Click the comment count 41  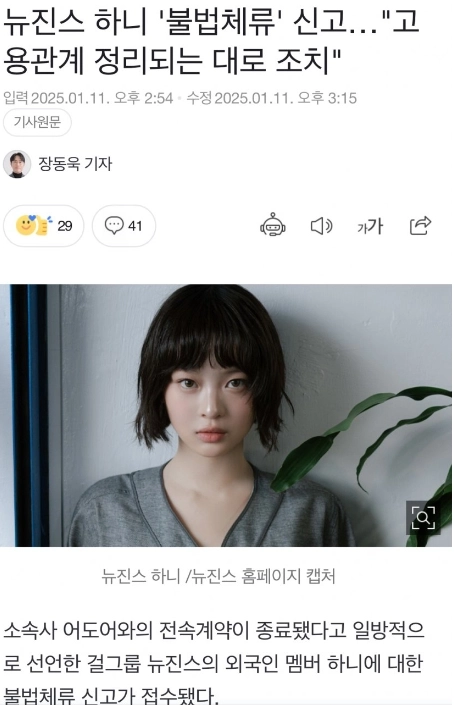(x=135, y=226)
